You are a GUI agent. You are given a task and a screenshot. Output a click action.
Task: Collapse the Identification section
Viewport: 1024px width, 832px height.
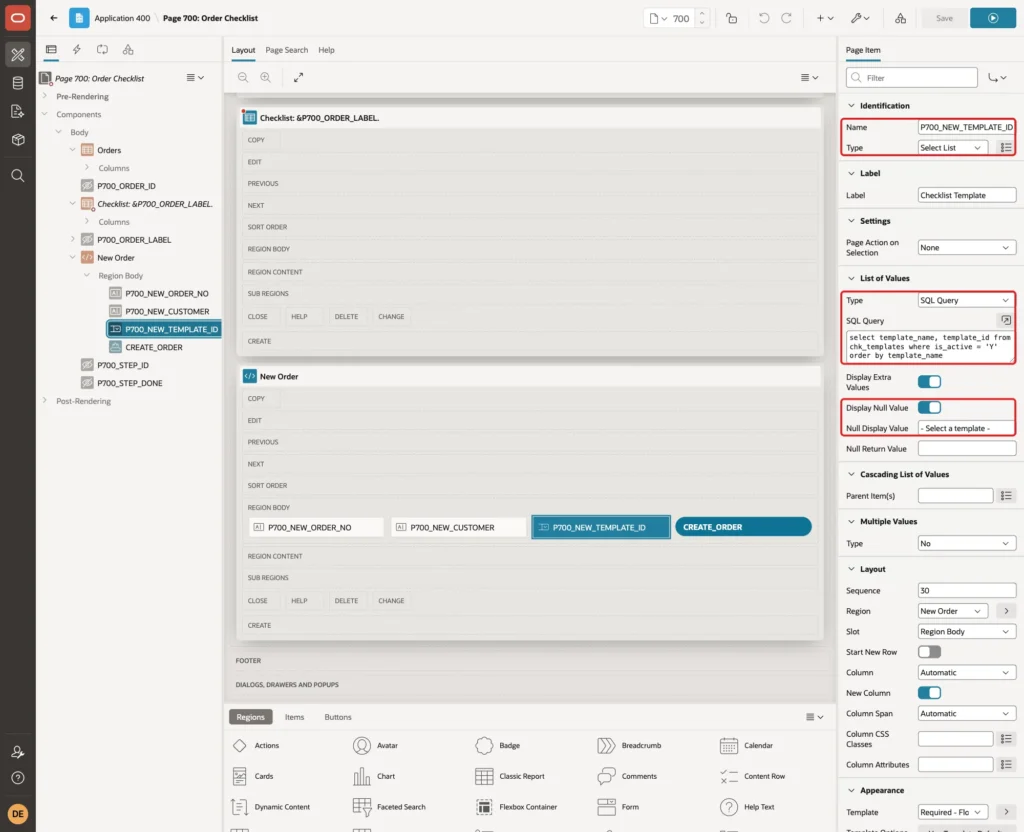pyautogui.click(x=851, y=105)
